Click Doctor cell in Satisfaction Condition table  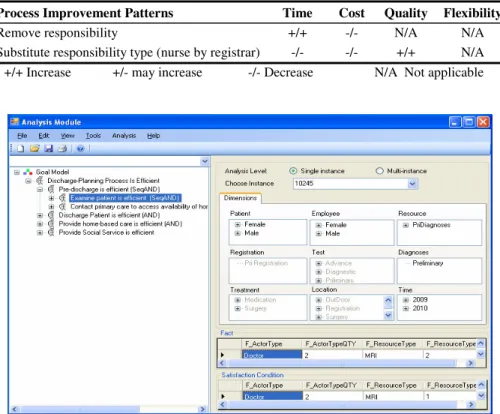click(x=273, y=396)
